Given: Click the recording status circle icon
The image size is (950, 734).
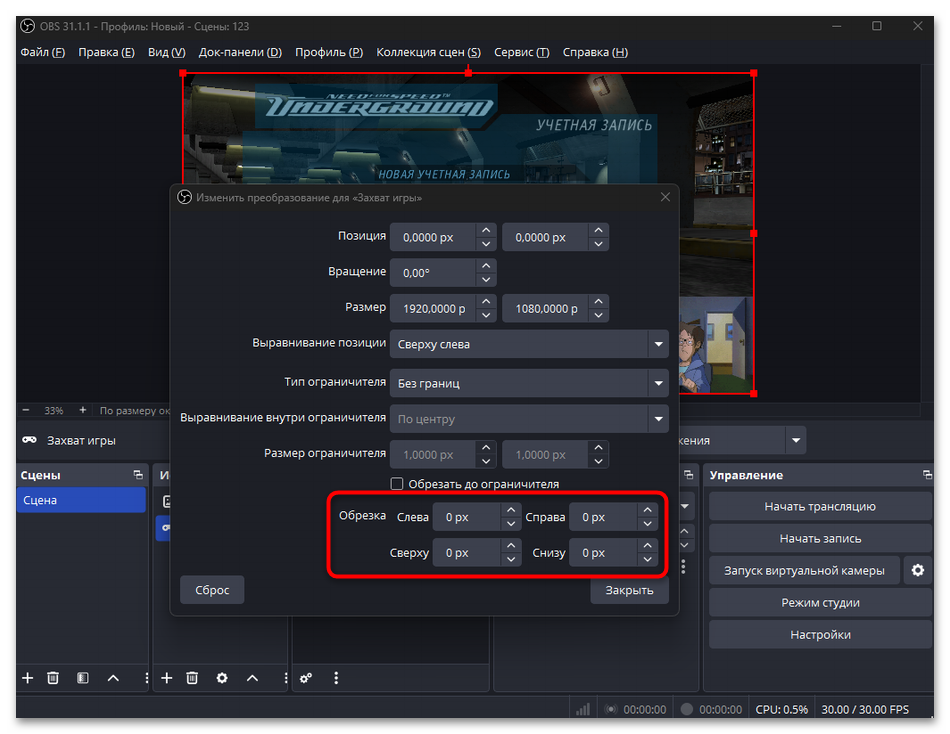Looking at the screenshot, I should click(x=686, y=709).
